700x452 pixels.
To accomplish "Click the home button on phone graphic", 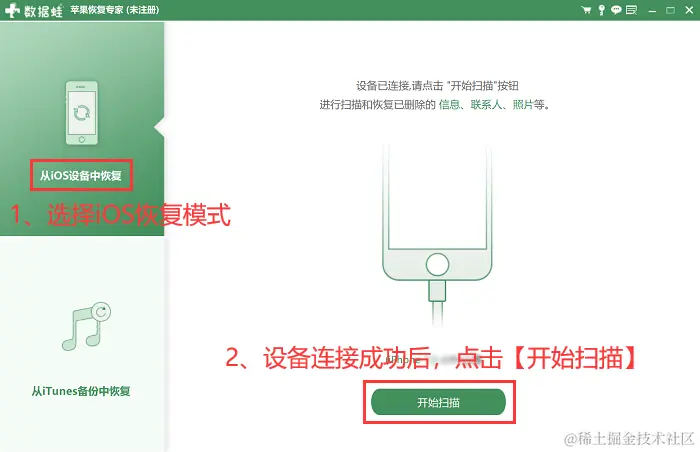I will [x=437, y=264].
